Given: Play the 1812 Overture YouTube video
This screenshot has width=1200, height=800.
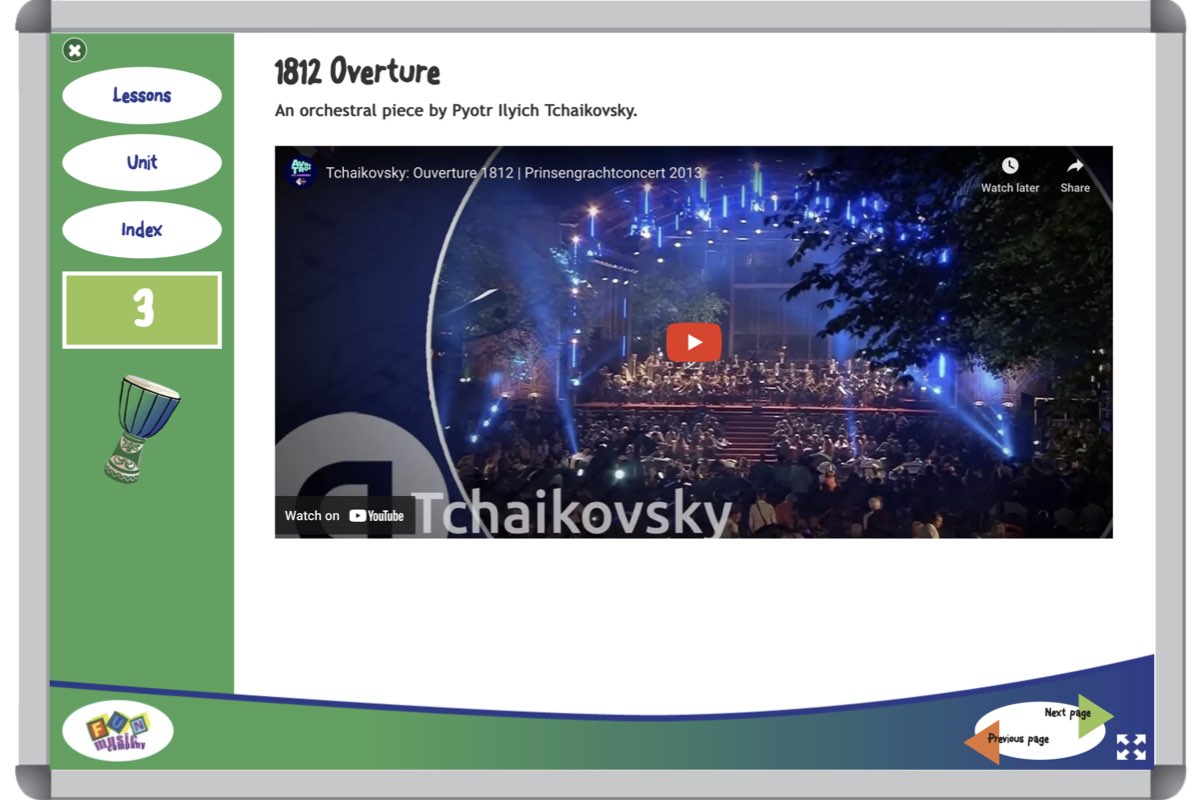Looking at the screenshot, I should point(694,342).
